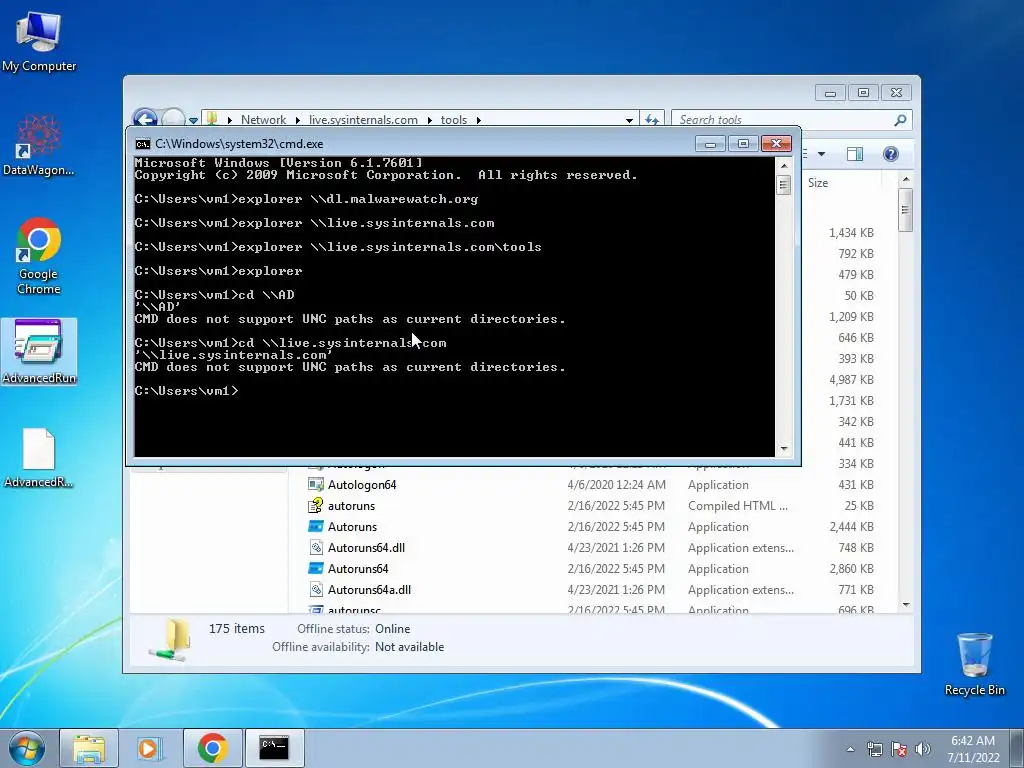Select the AdvancedRun application desktop icon
The image size is (1024, 768).
[39, 351]
